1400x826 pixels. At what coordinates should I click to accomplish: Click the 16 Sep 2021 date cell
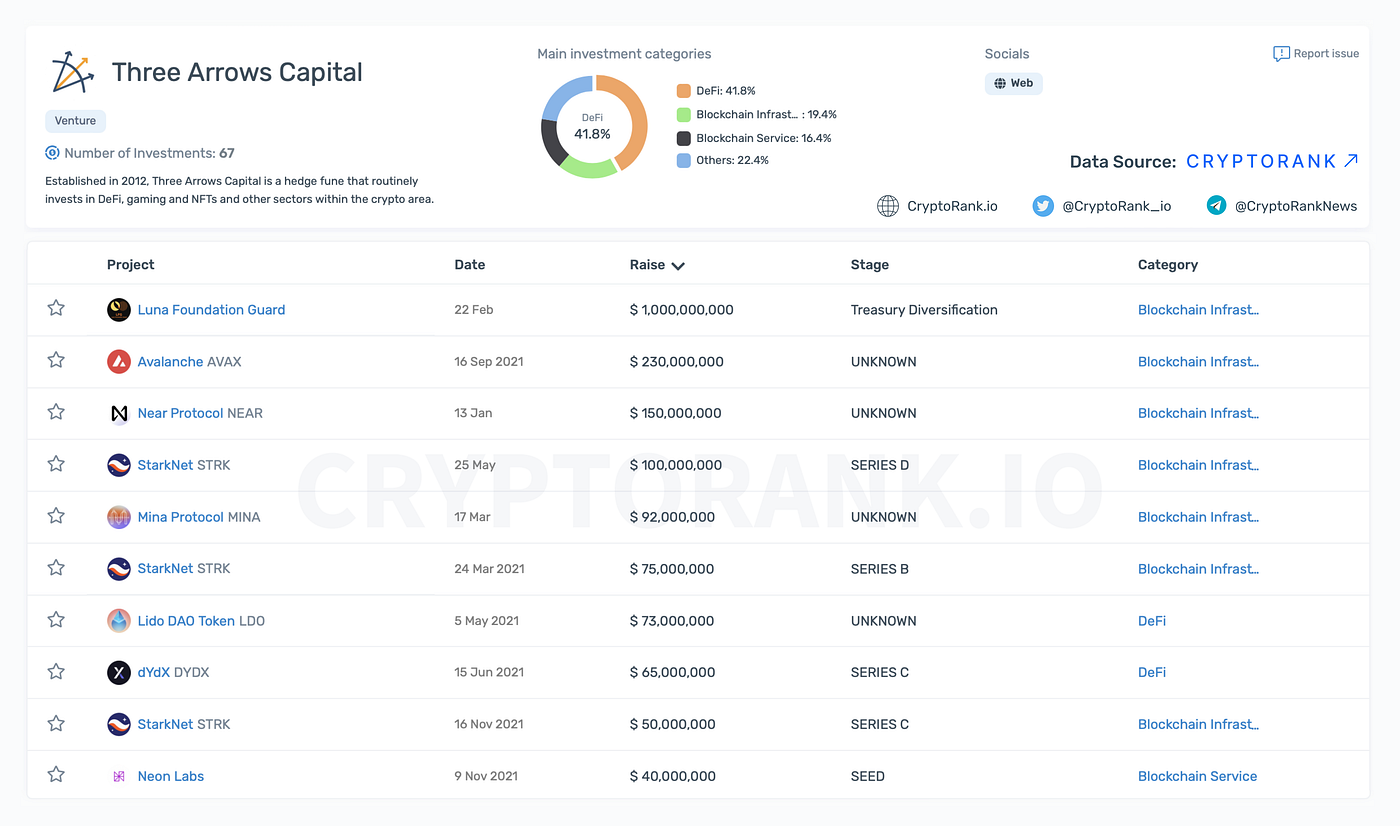[x=489, y=362]
